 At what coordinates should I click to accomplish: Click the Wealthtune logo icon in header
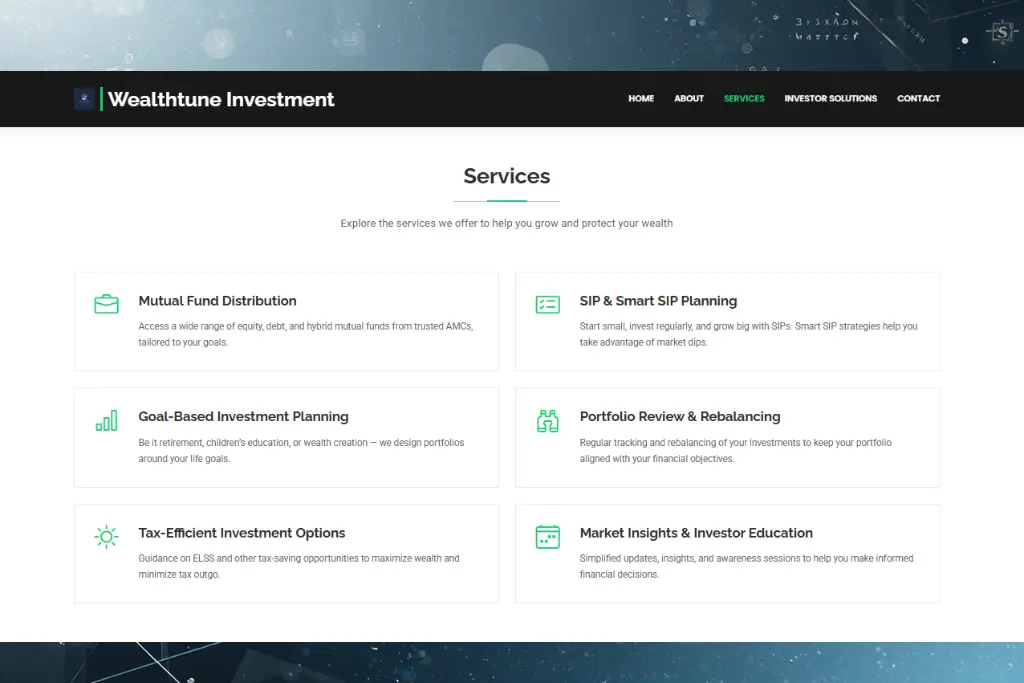point(84,99)
